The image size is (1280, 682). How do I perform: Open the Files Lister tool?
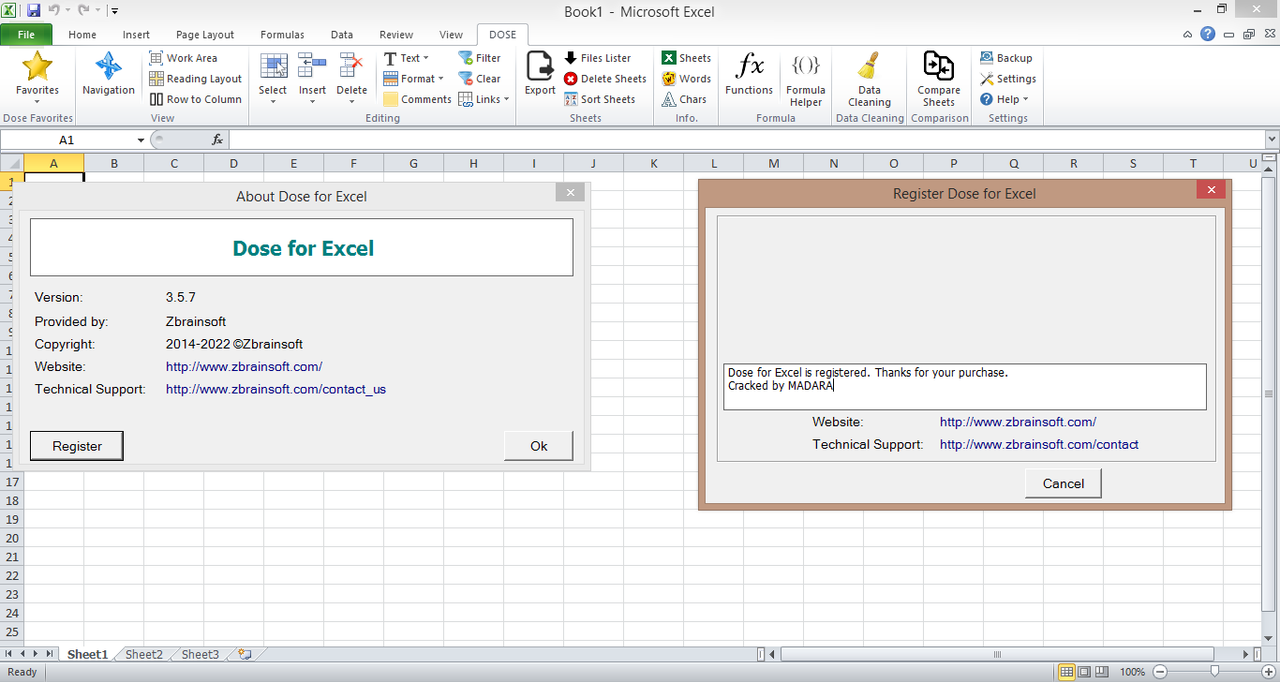click(598, 58)
